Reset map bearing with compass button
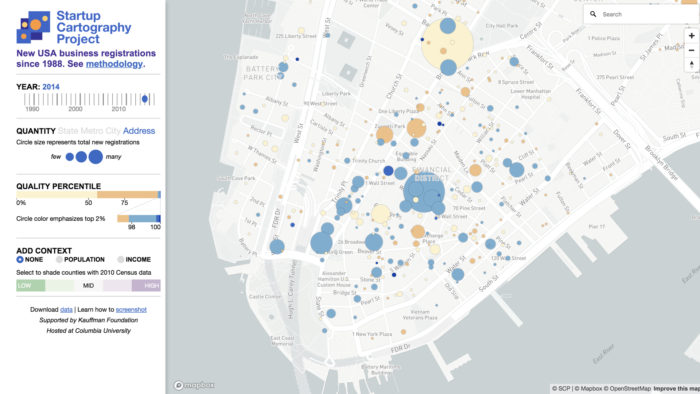Screen dimensions: 700x394 click(x=692, y=65)
